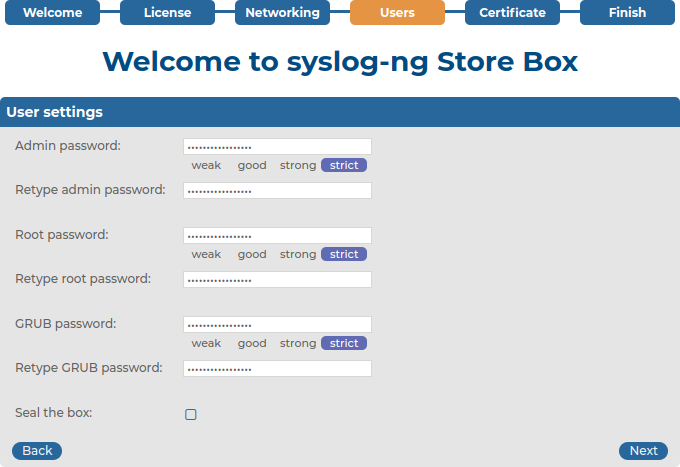Click the strict indicator under Admin password
Image resolution: width=680 pixels, height=467 pixels.
(344, 165)
